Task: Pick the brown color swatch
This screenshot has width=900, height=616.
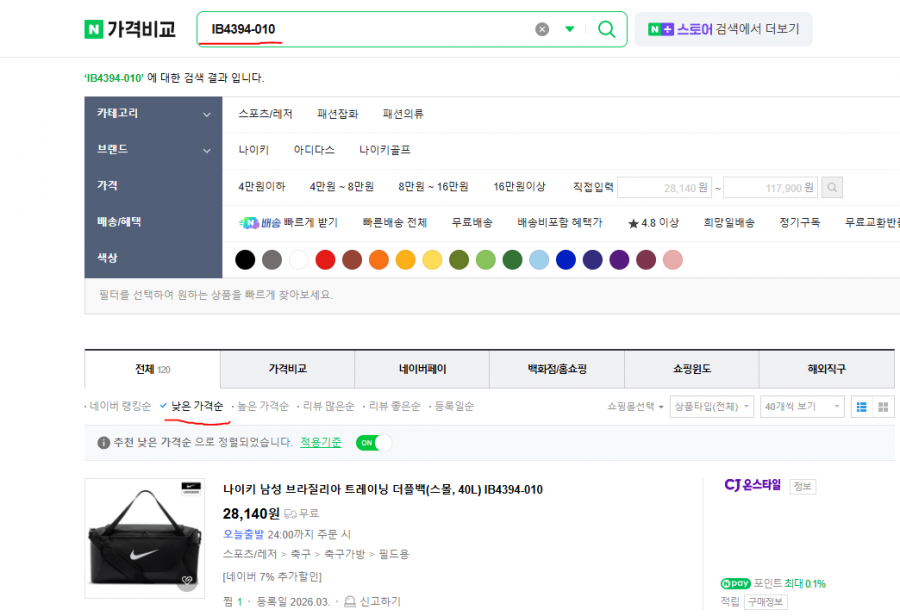Action: [352, 260]
